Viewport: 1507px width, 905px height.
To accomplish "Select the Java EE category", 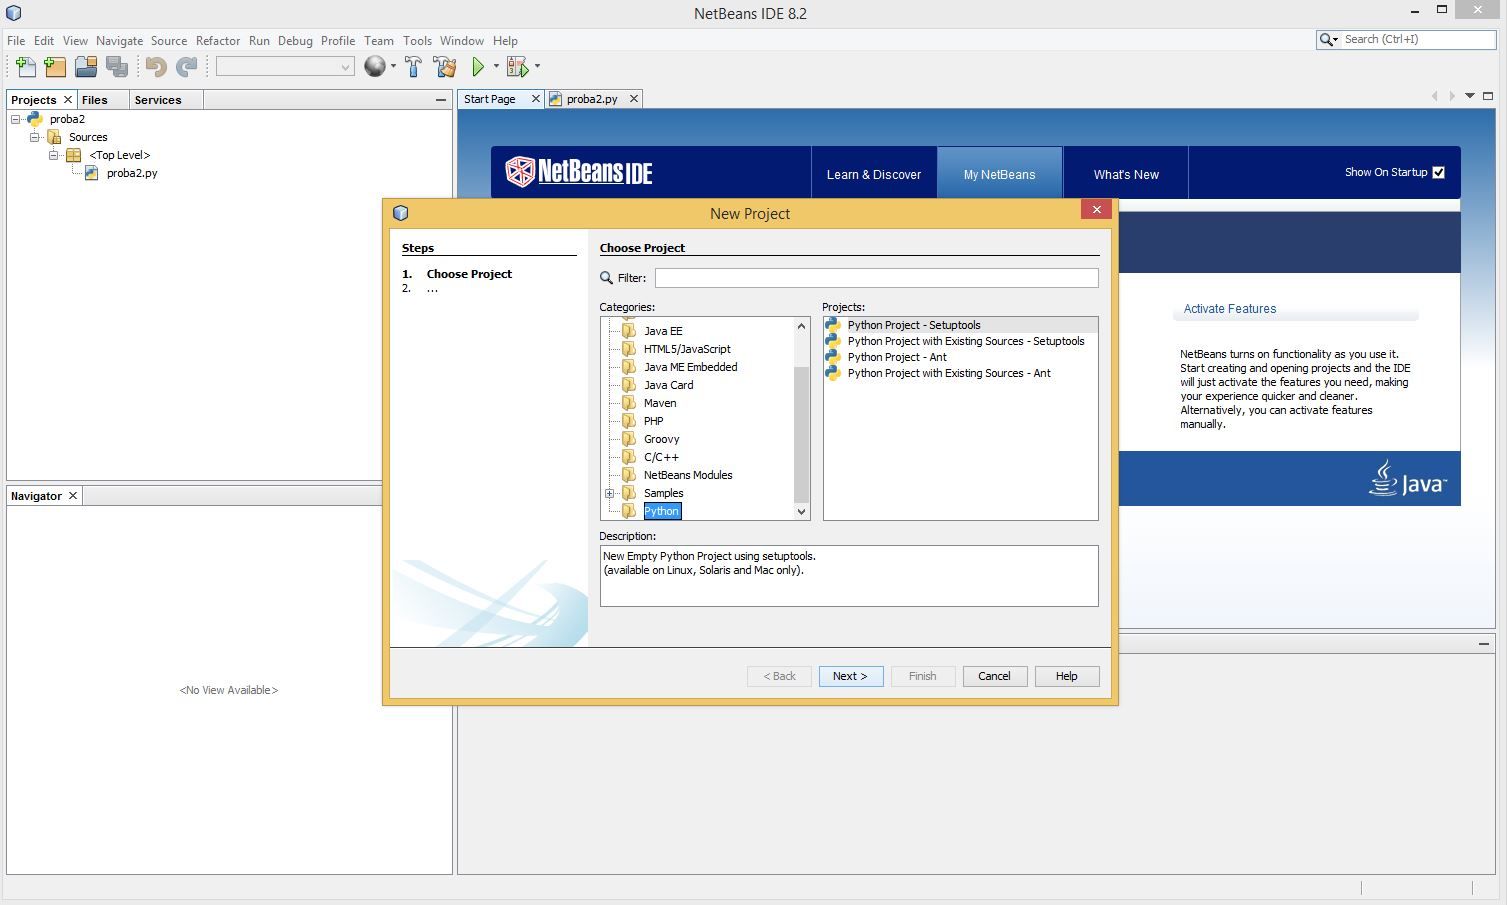I will pyautogui.click(x=663, y=331).
